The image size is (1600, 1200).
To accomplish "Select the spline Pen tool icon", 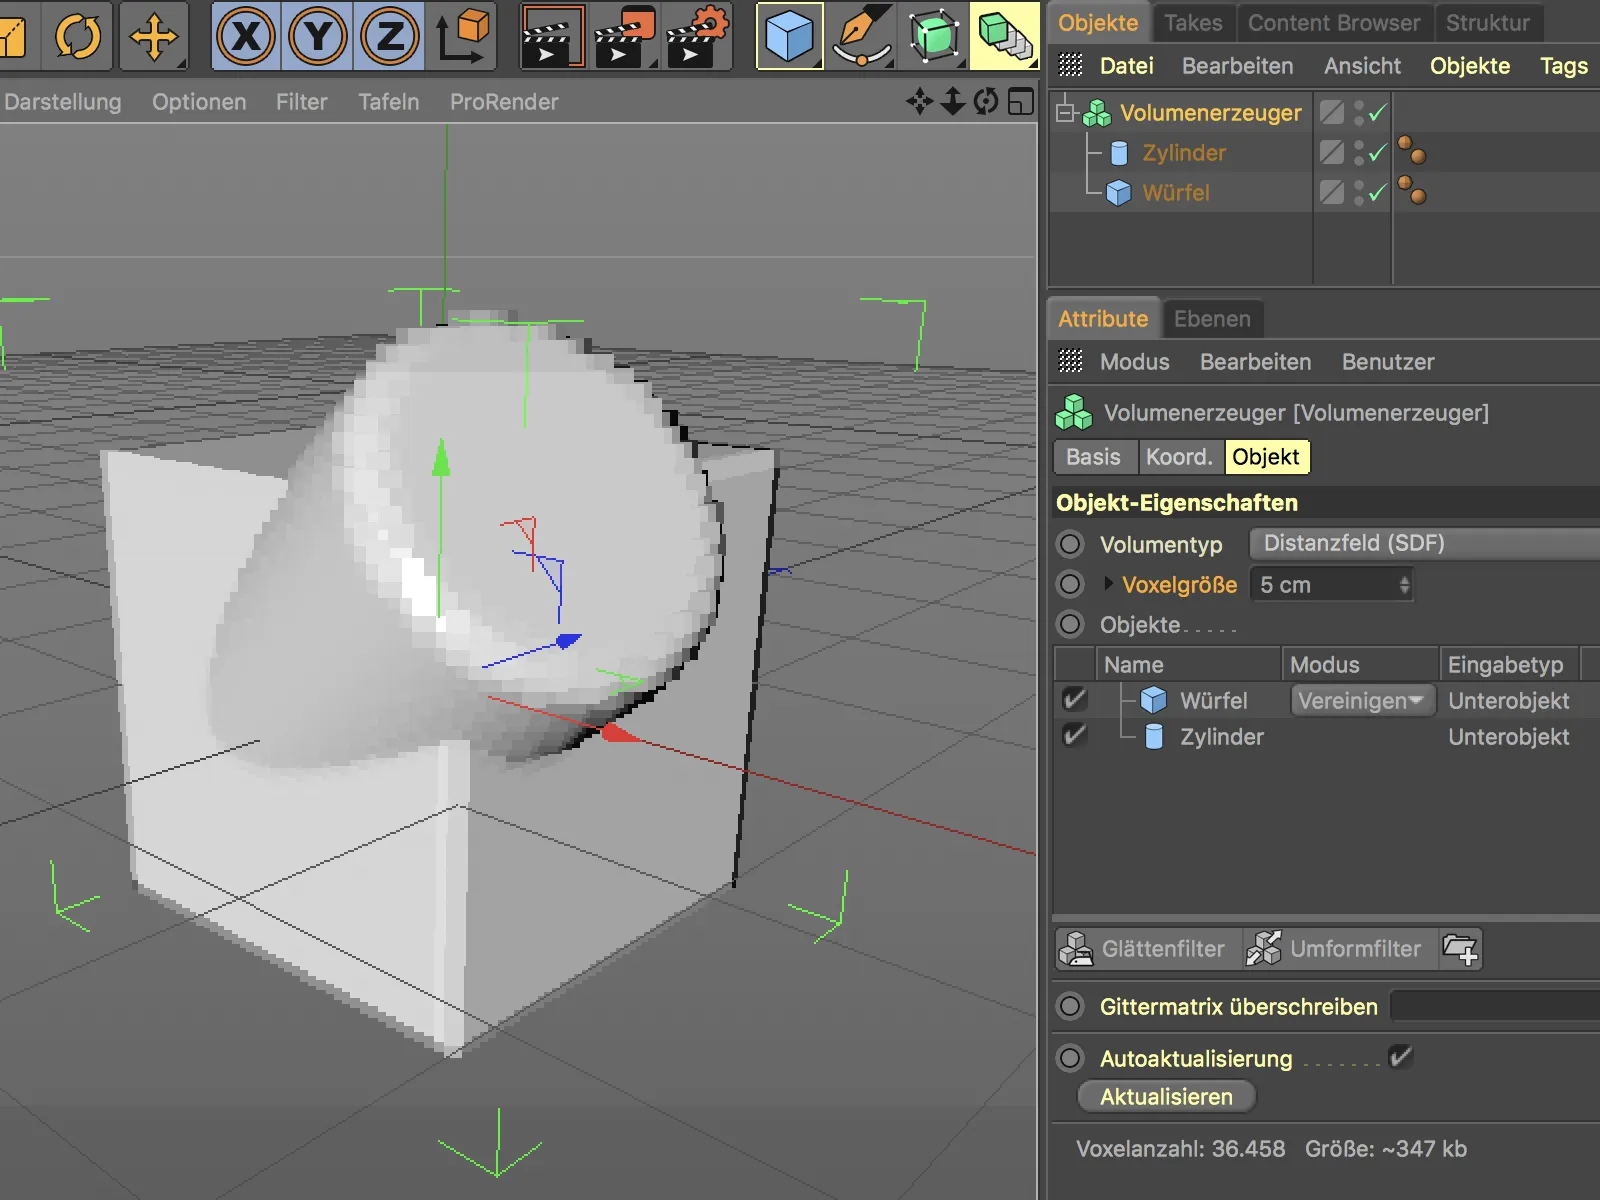I will (861, 37).
